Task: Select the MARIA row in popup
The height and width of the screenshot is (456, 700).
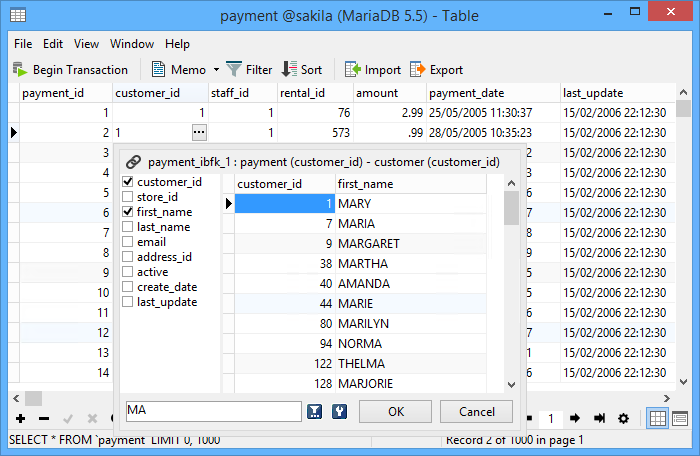Action: pyautogui.click(x=361, y=223)
